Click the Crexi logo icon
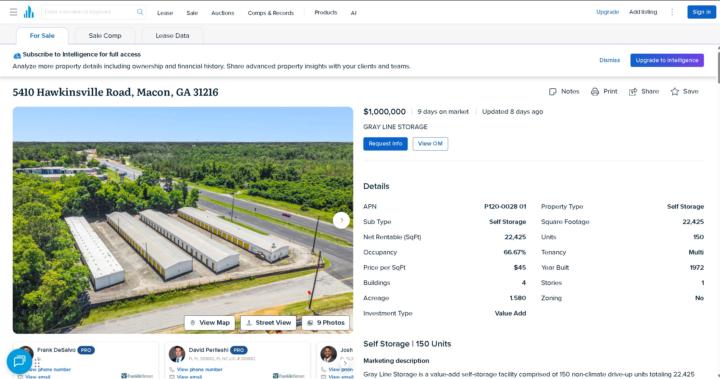 29,12
